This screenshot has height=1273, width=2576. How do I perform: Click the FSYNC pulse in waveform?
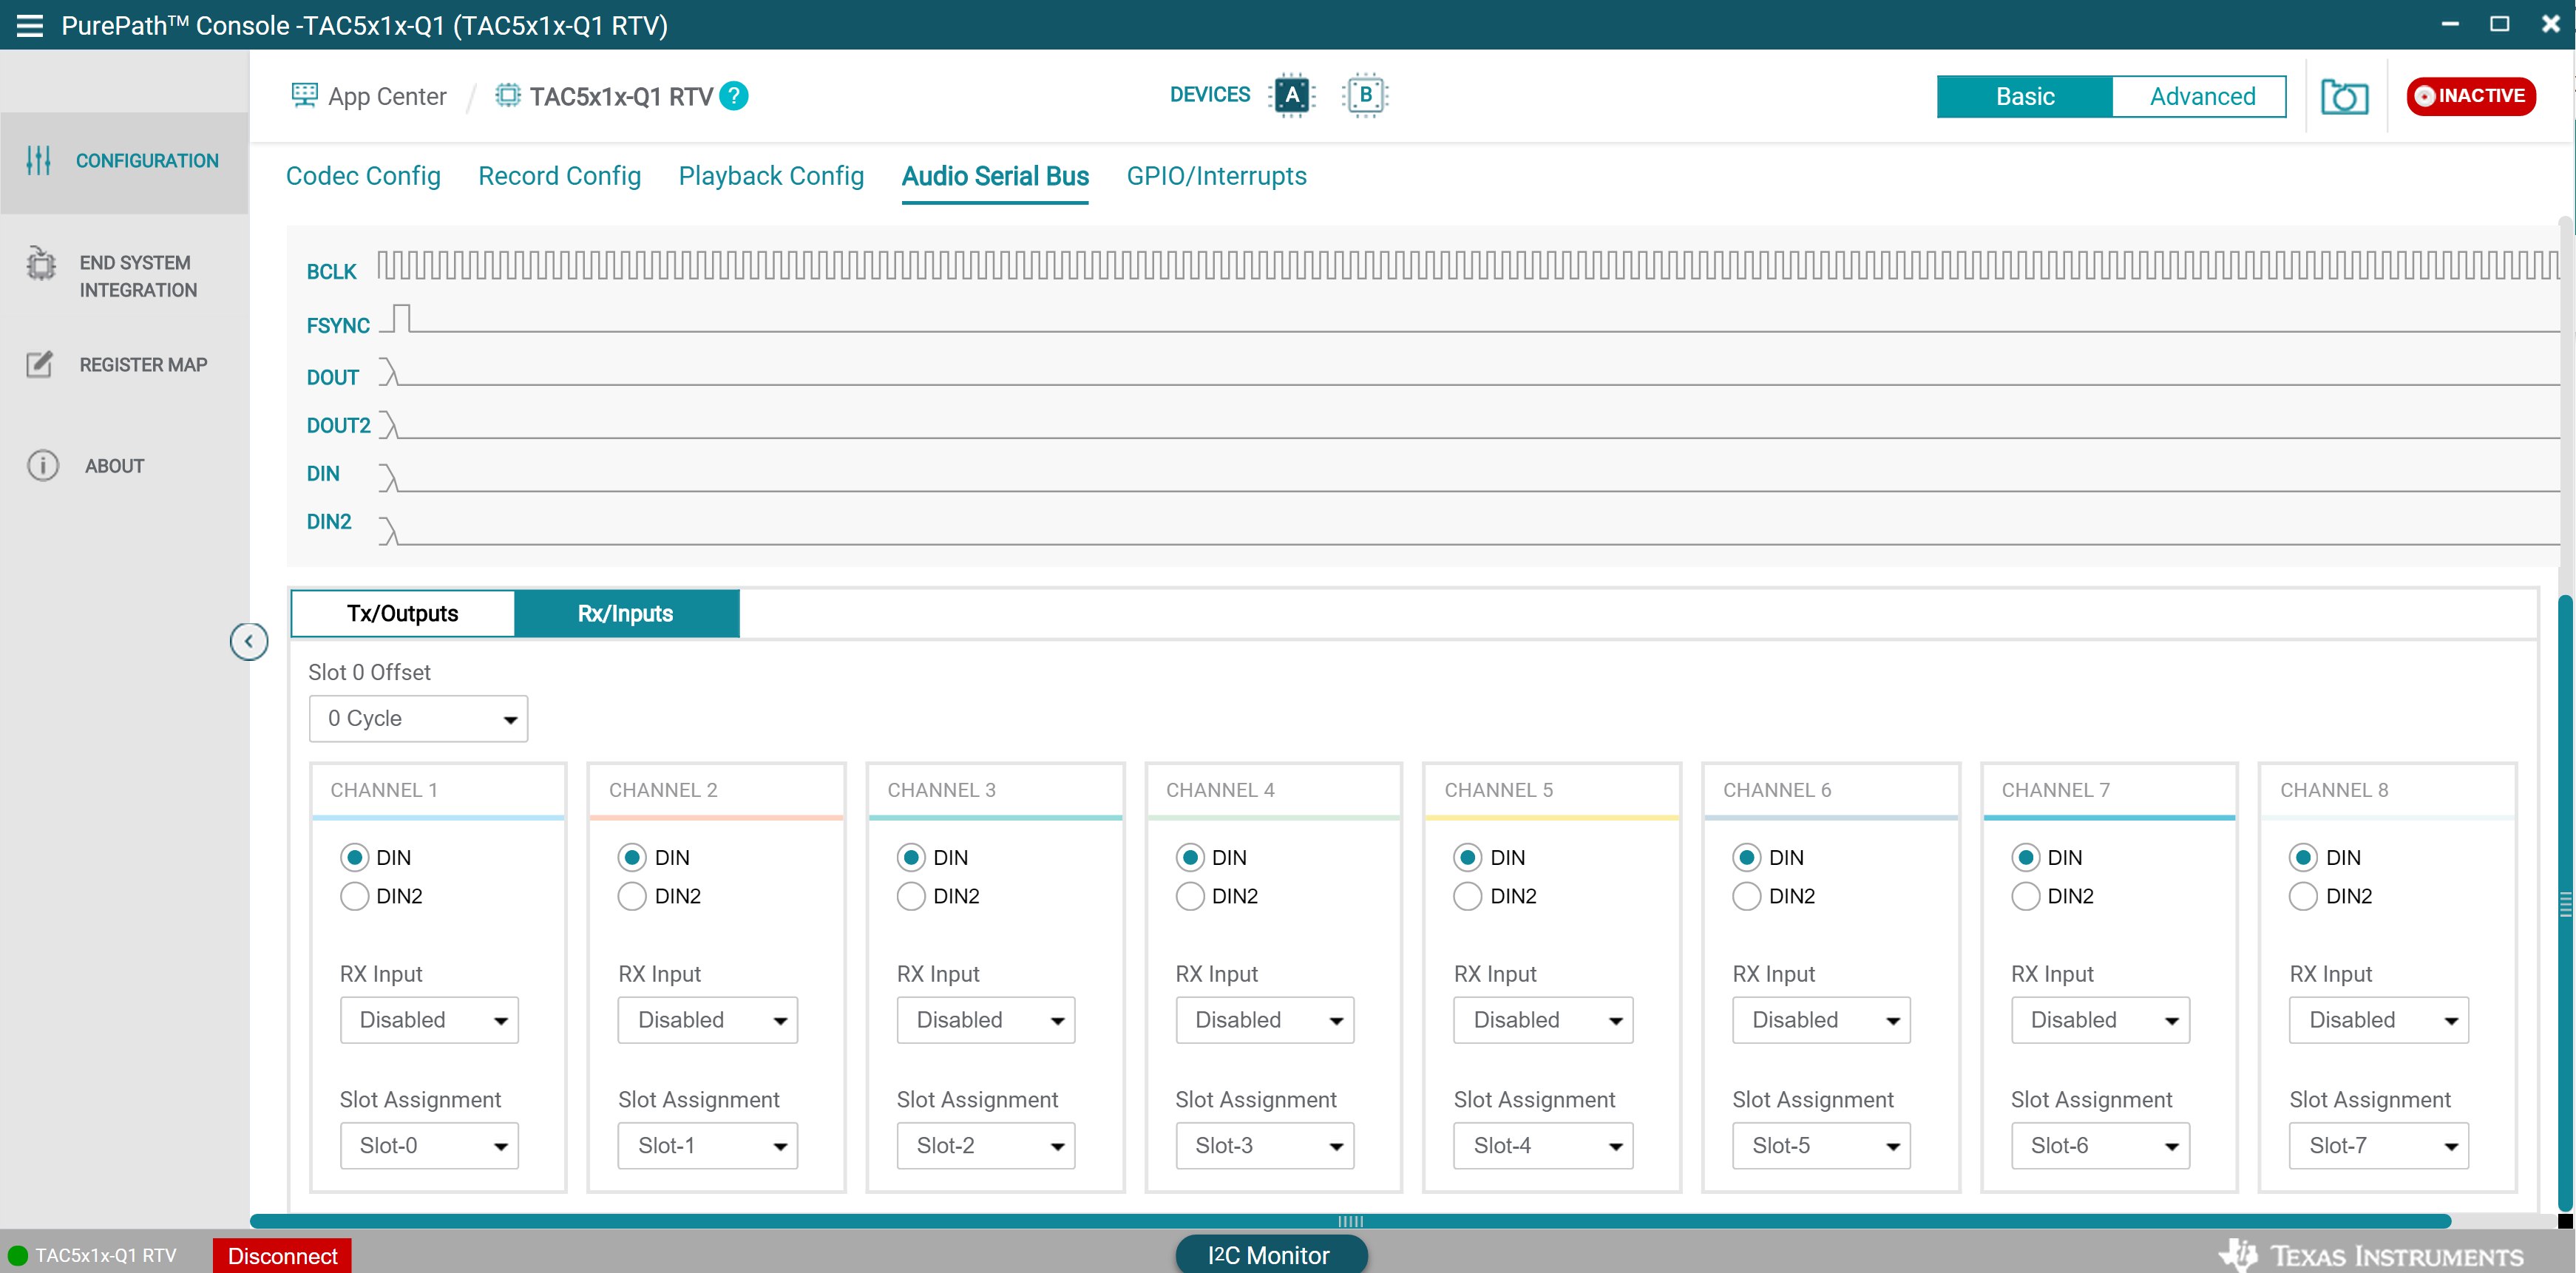click(x=401, y=318)
